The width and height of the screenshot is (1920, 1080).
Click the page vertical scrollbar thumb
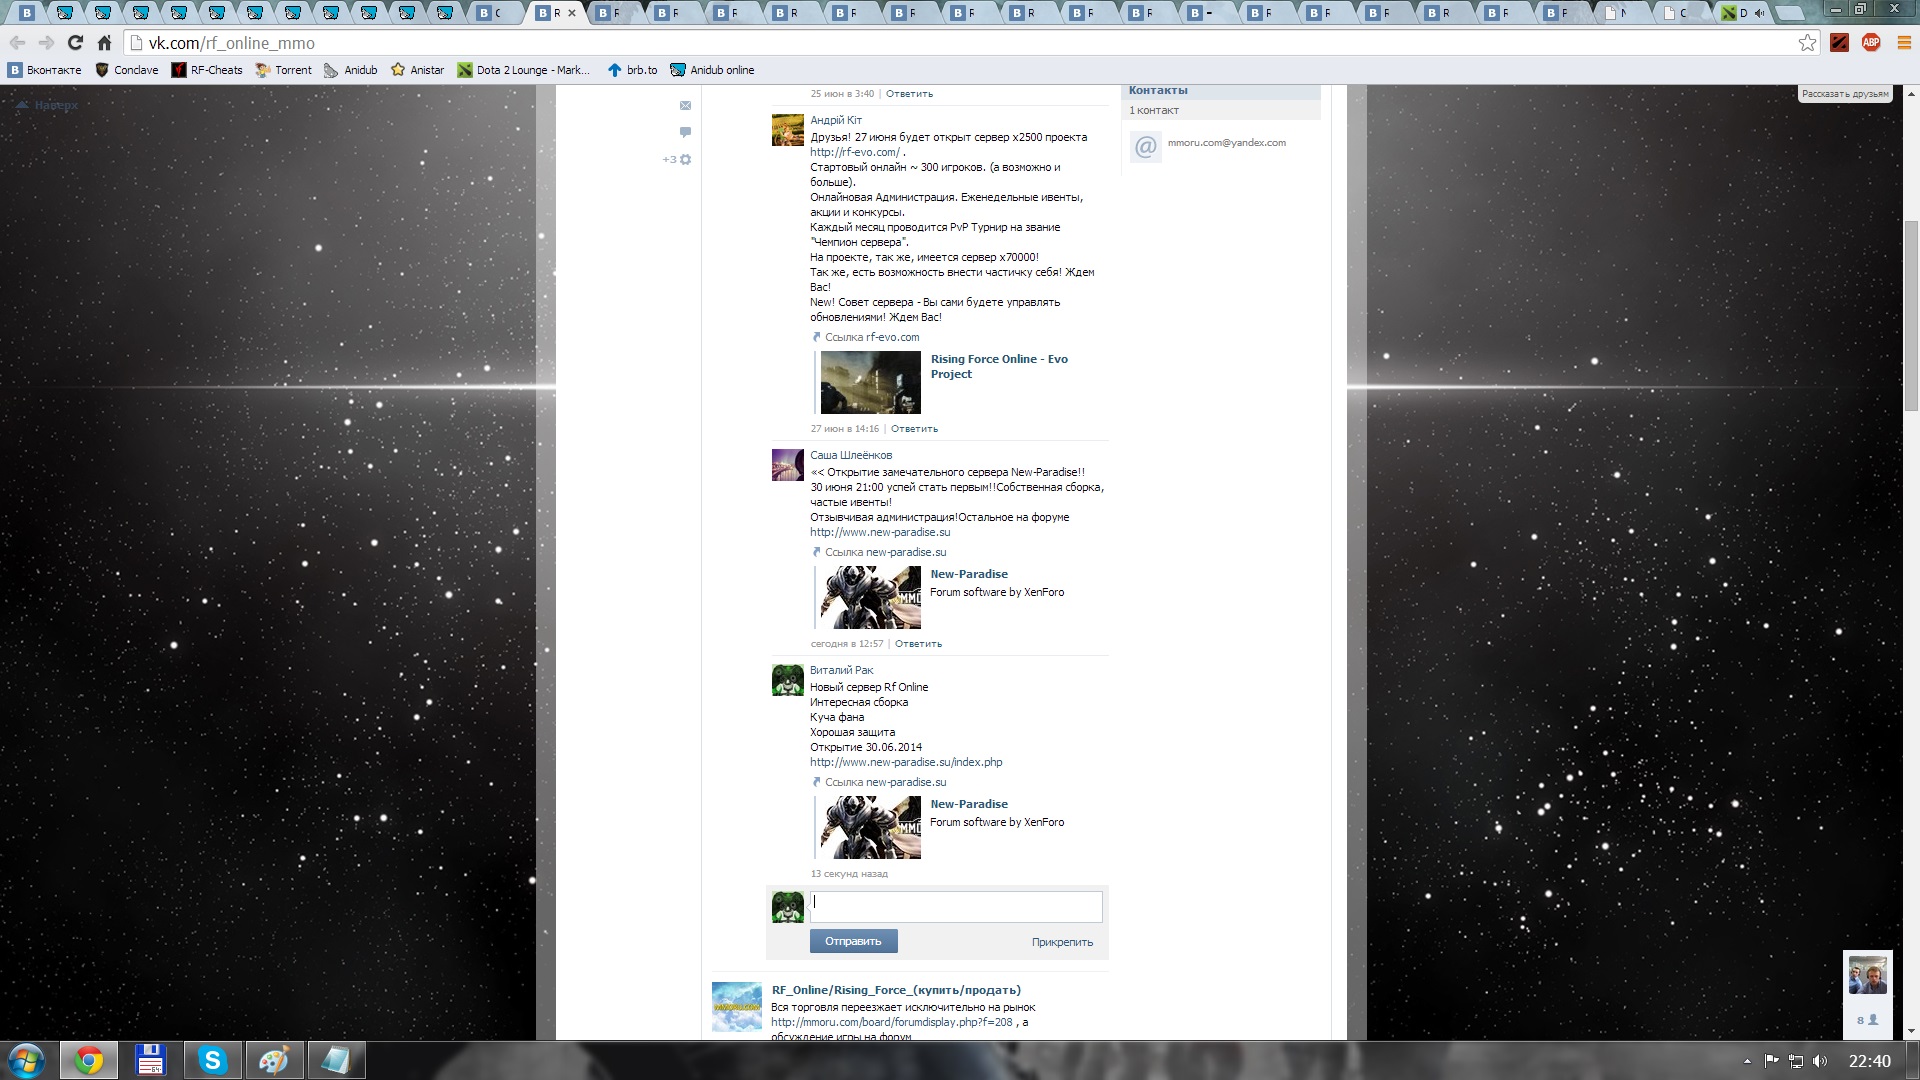click(1911, 315)
